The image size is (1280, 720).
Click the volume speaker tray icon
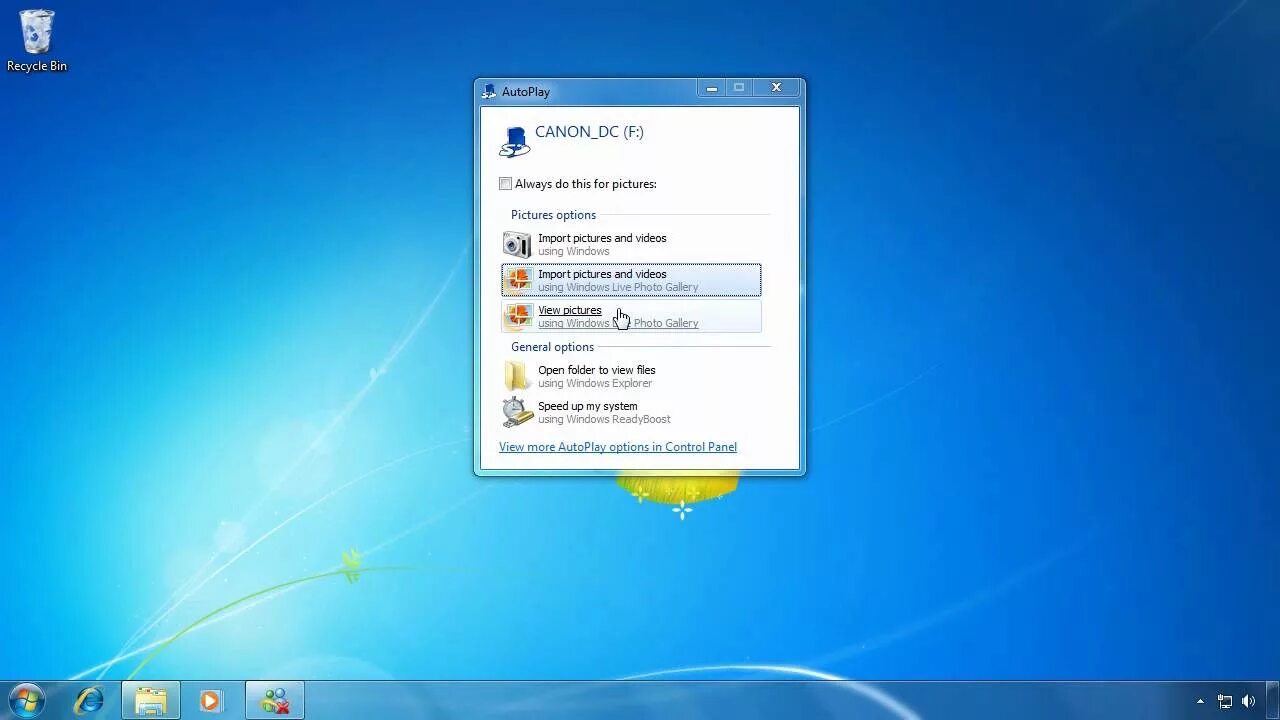coord(1248,701)
